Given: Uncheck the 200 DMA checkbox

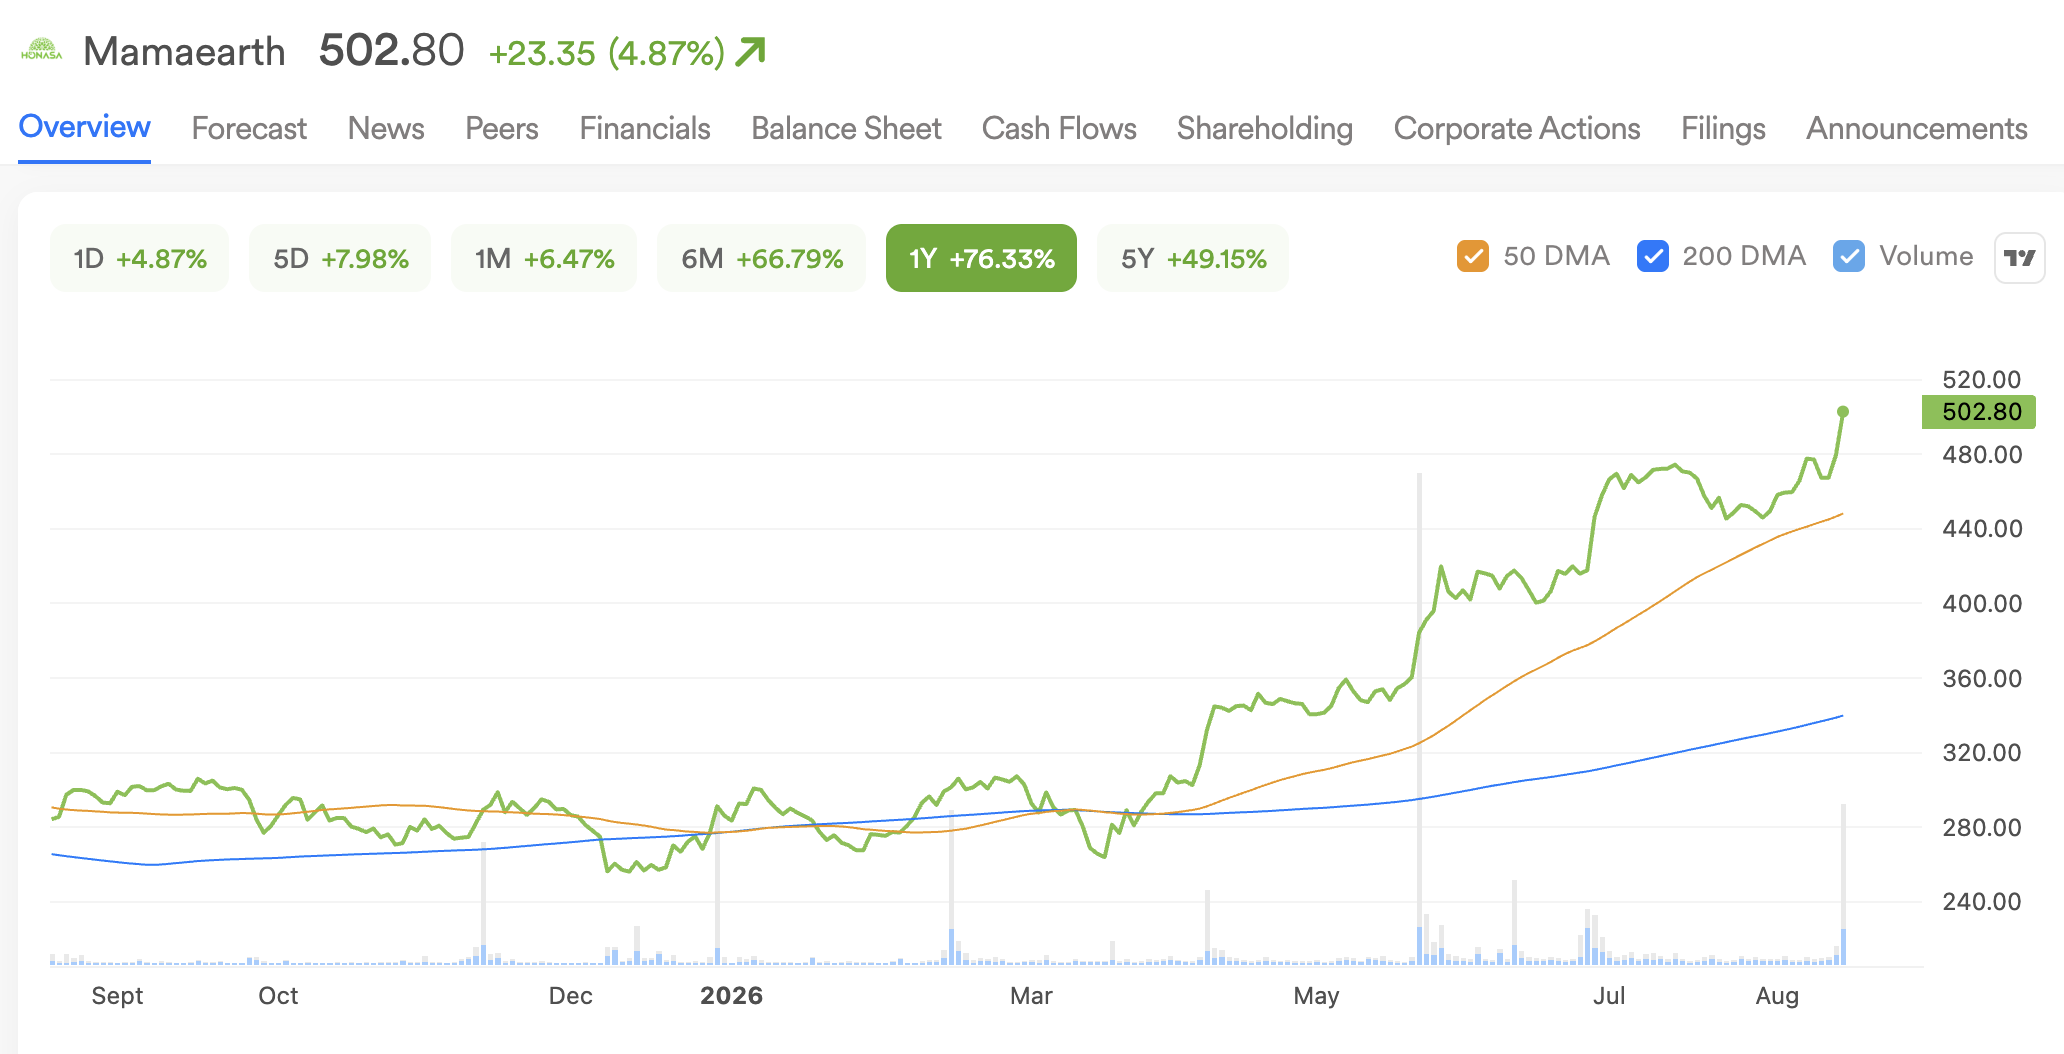Looking at the screenshot, I should [1653, 256].
